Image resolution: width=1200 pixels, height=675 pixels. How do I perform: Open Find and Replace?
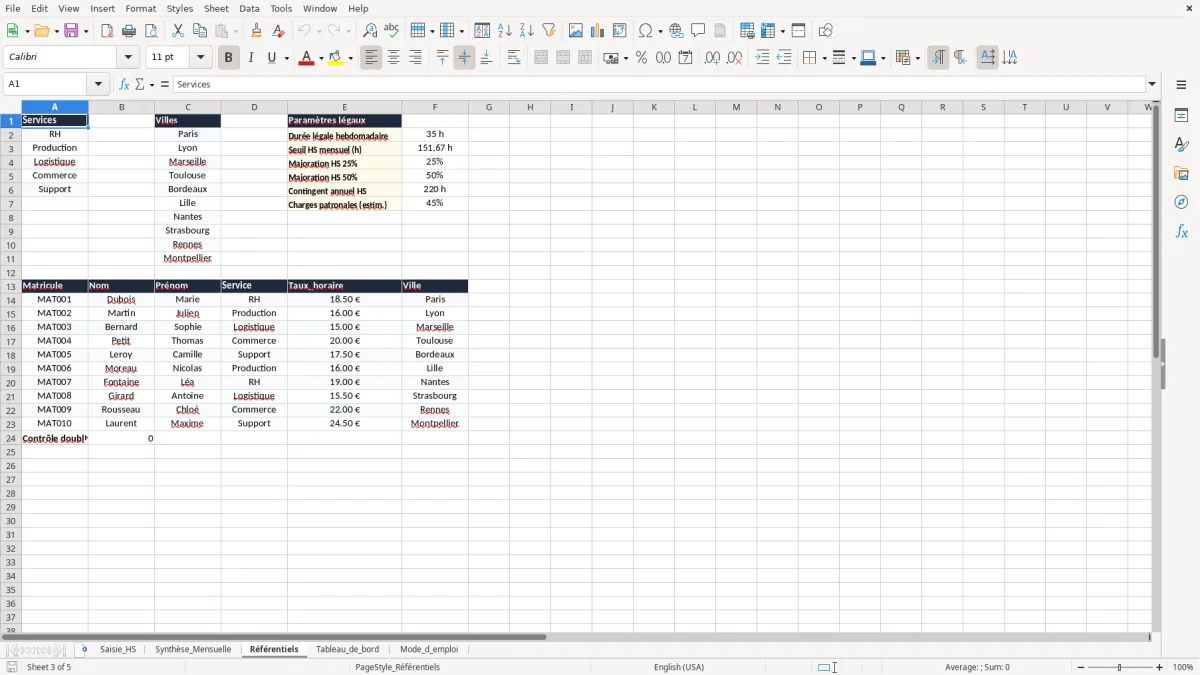pyautogui.click(x=370, y=31)
